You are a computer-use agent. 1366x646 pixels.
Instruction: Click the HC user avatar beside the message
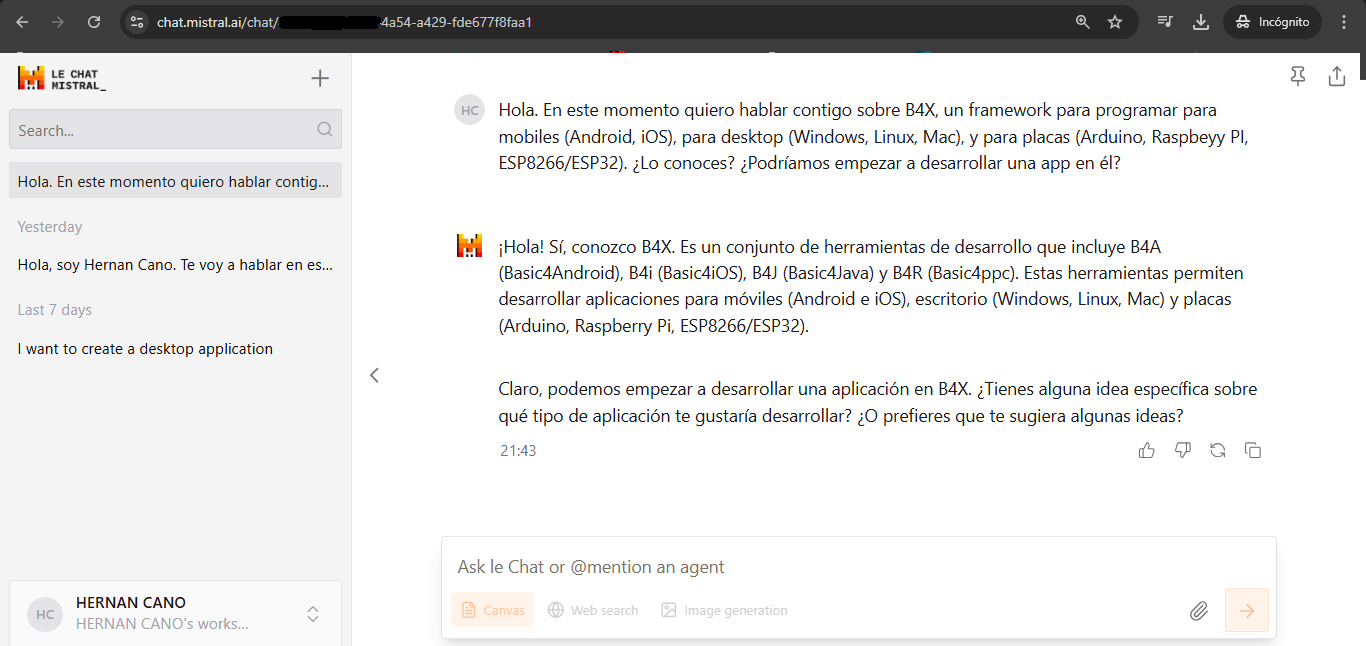(469, 110)
